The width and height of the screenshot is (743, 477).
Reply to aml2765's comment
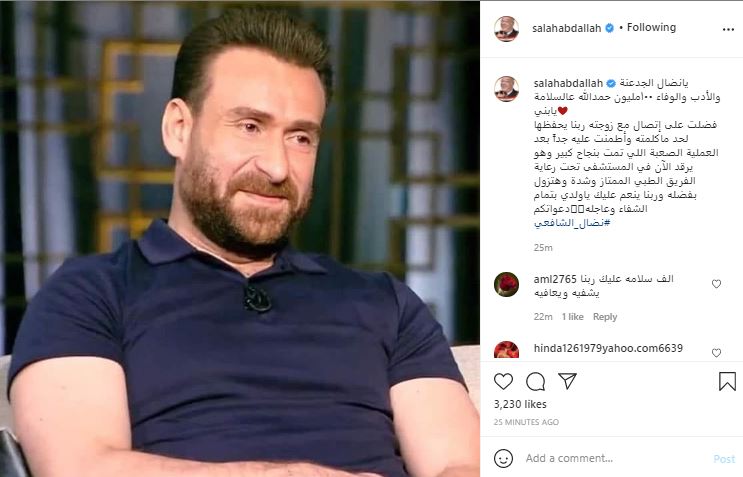605,317
